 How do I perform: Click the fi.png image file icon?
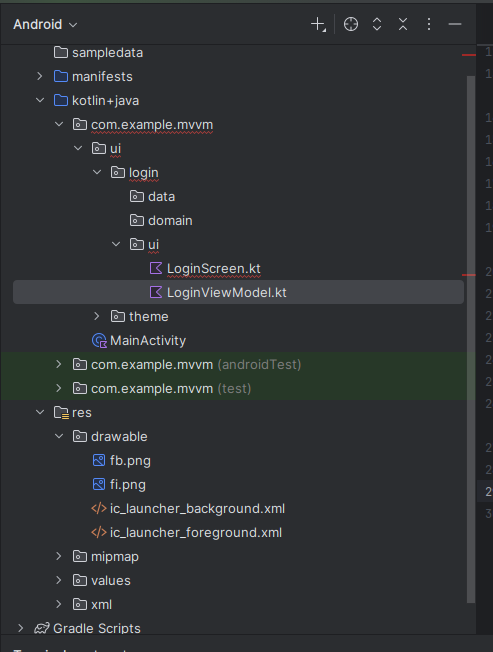point(99,484)
